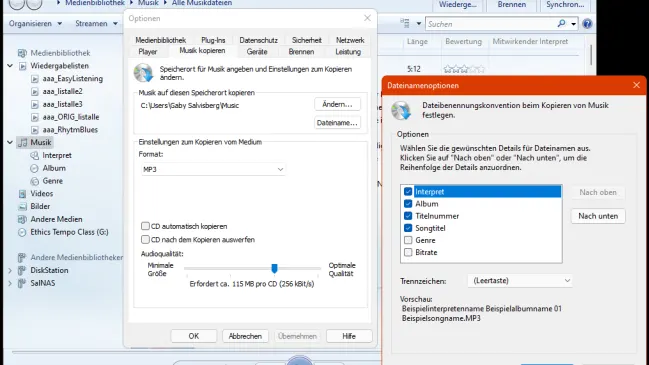
Task: Click the search magnifier icon
Action: pos(561,24)
